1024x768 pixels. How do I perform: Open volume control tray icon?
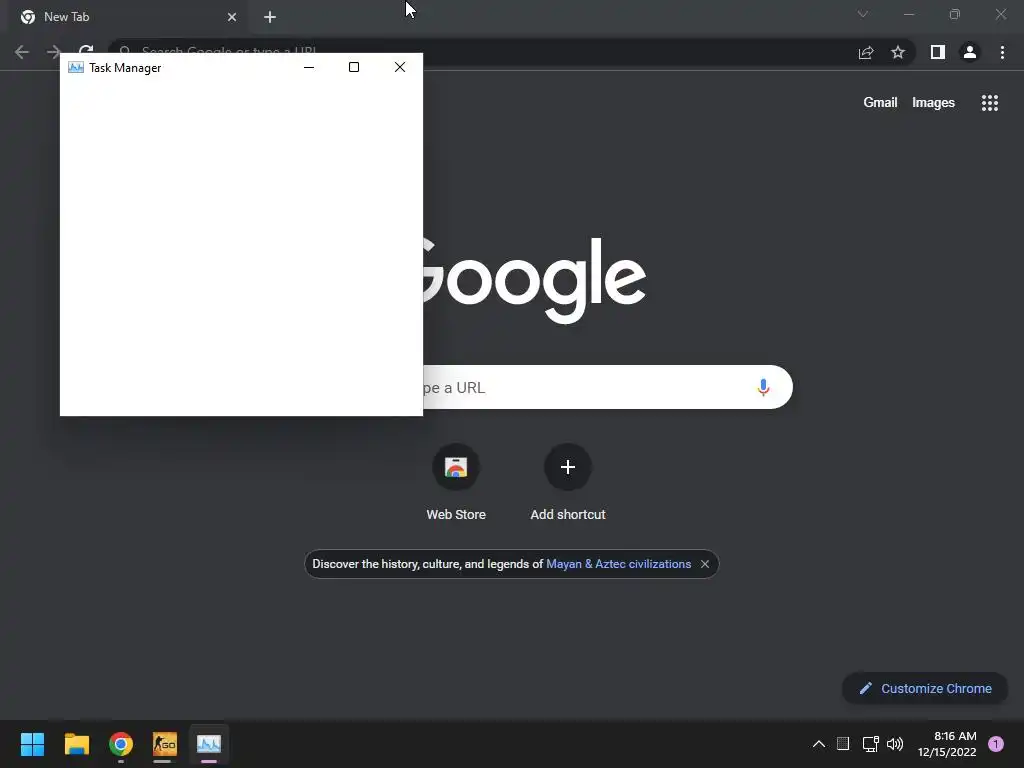click(895, 744)
